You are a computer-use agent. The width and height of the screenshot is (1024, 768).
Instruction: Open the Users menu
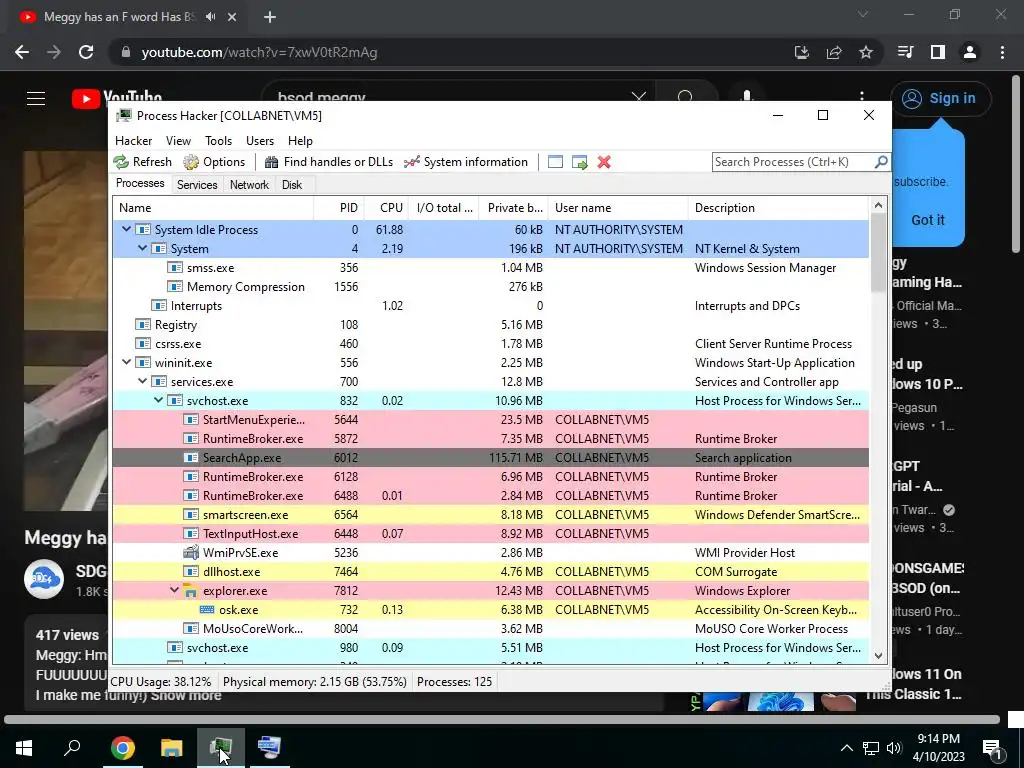tap(260, 140)
